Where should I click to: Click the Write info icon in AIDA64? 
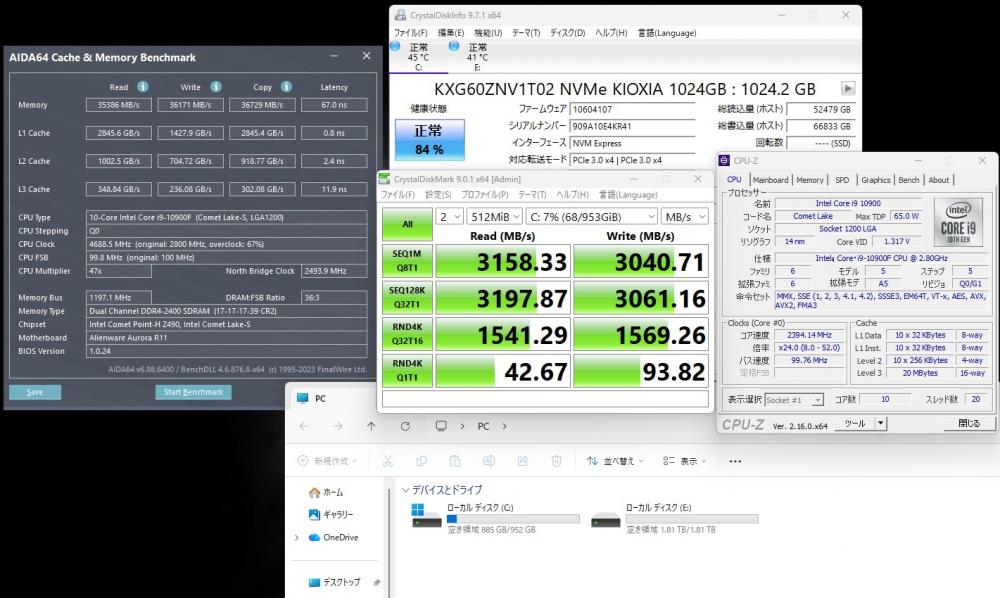(x=216, y=87)
